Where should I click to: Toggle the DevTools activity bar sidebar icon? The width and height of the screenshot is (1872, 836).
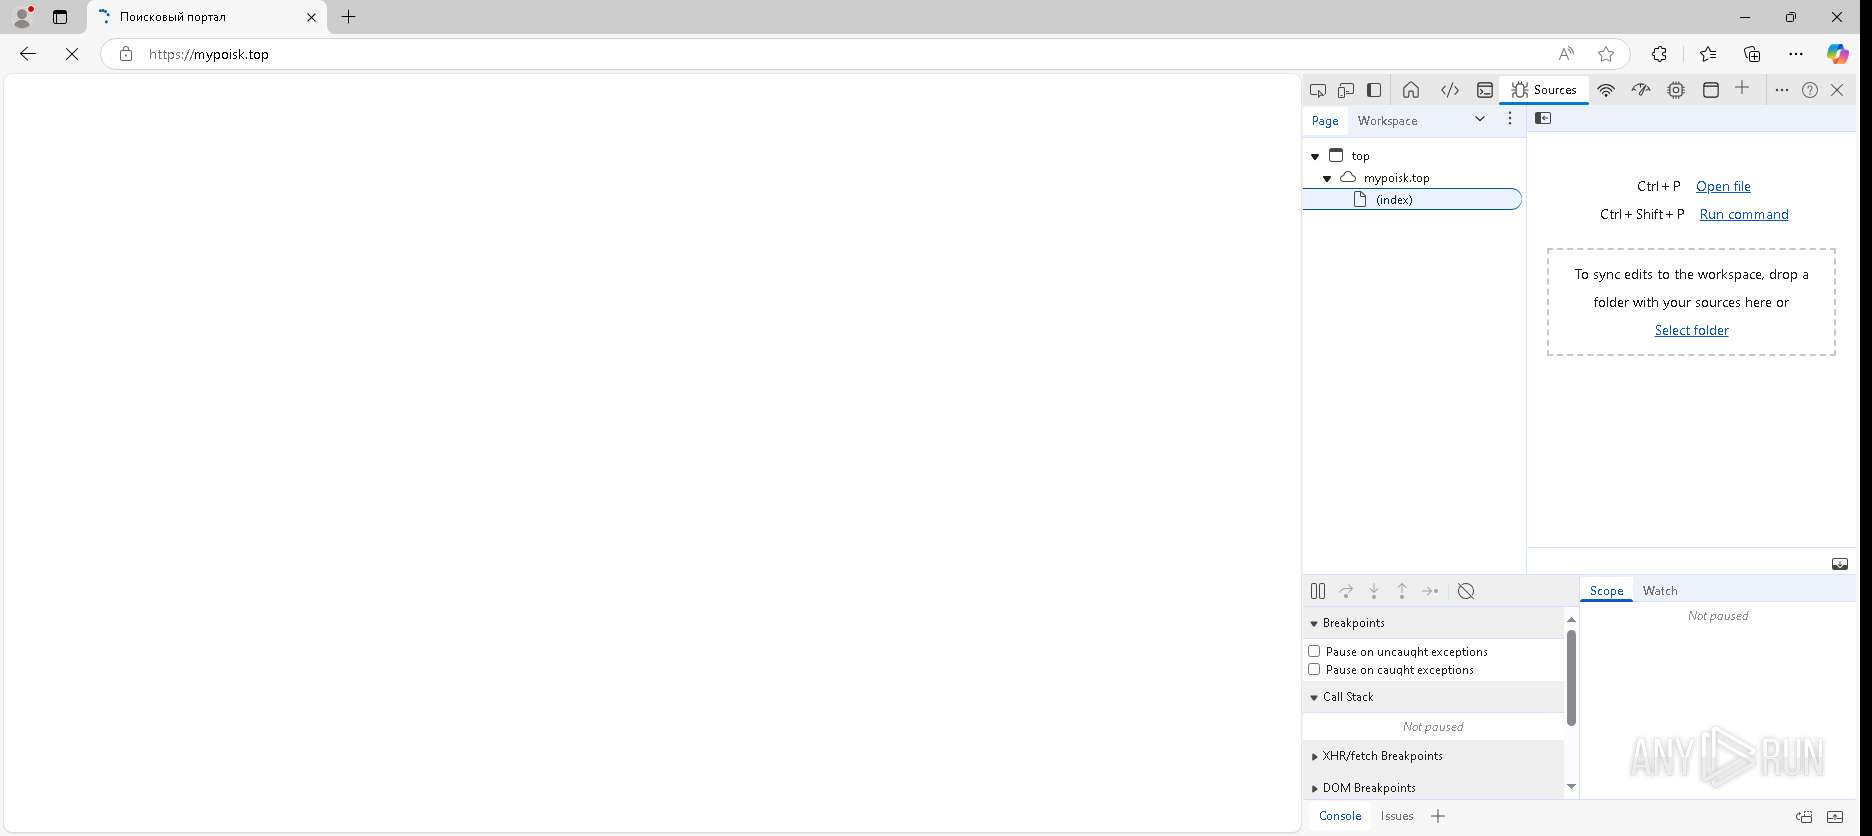[1374, 90]
